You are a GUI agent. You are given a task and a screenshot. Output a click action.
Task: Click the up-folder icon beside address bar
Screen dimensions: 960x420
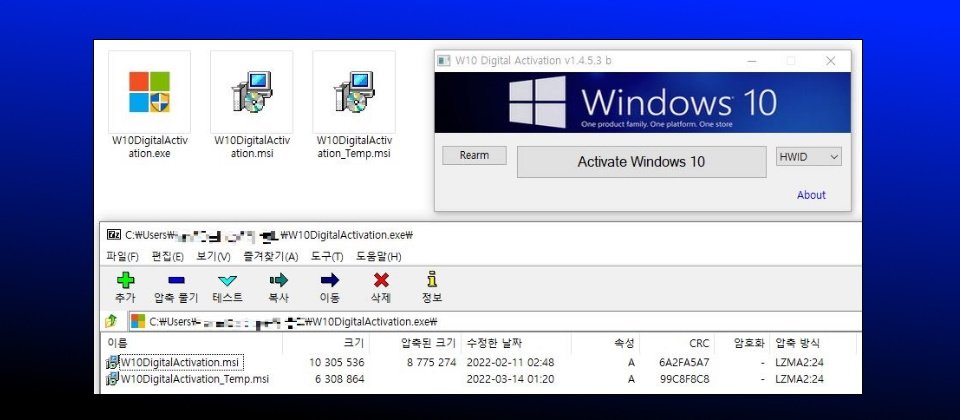pos(111,321)
